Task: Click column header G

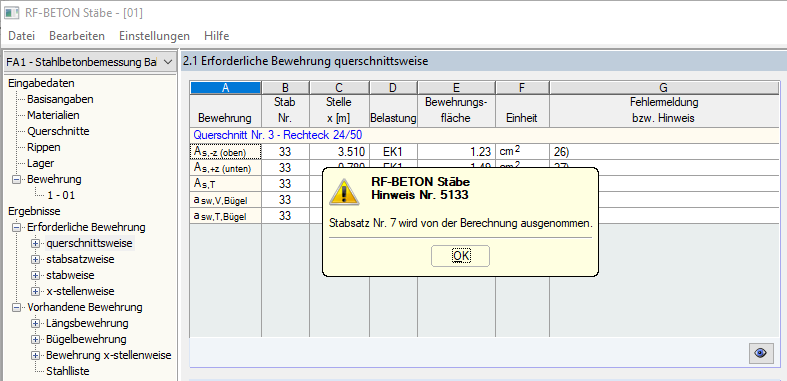Action: [x=664, y=88]
